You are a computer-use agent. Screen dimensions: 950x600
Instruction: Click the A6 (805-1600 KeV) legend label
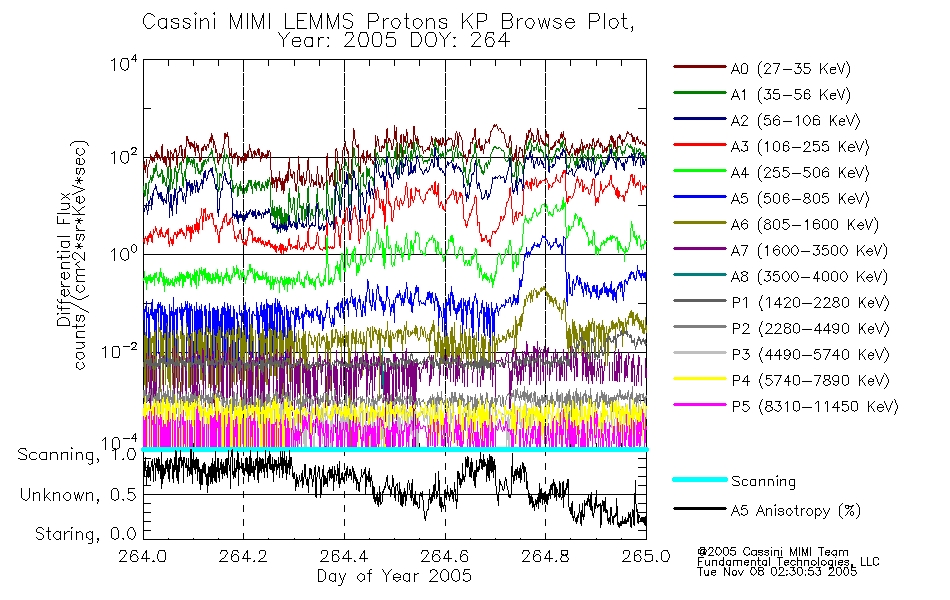(805, 225)
